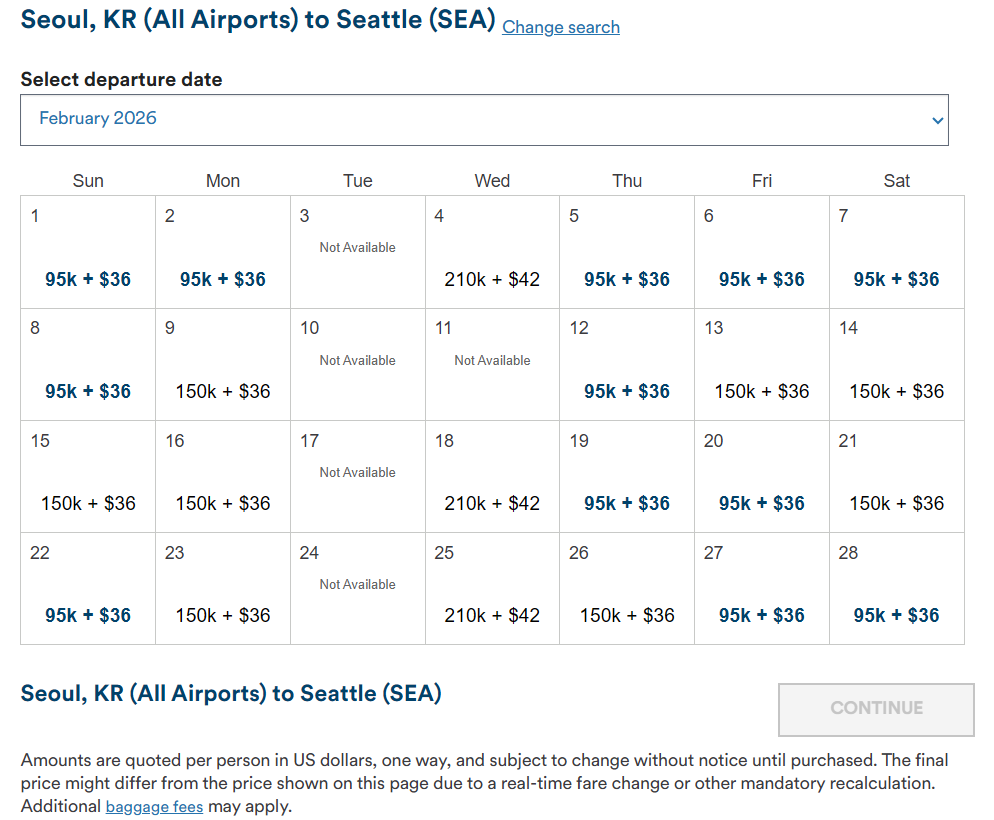Screen dimensions: 994x820
Task: Open the February 2026 month dropdown
Action: (x=484, y=119)
